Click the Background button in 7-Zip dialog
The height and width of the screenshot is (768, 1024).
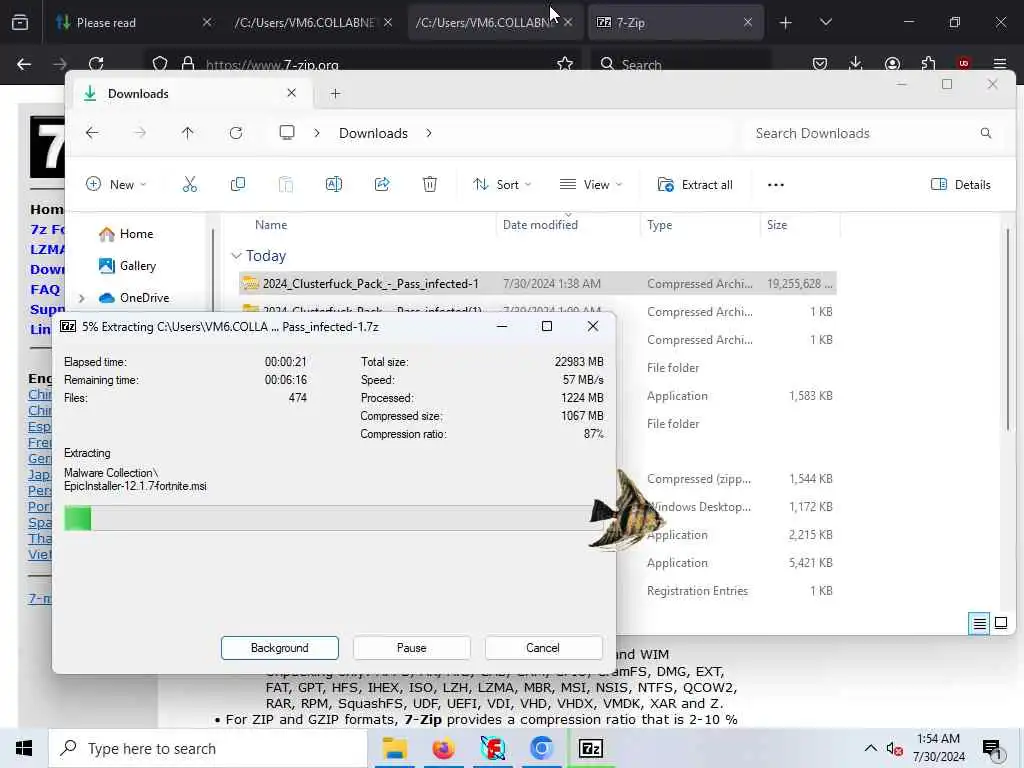coord(280,648)
